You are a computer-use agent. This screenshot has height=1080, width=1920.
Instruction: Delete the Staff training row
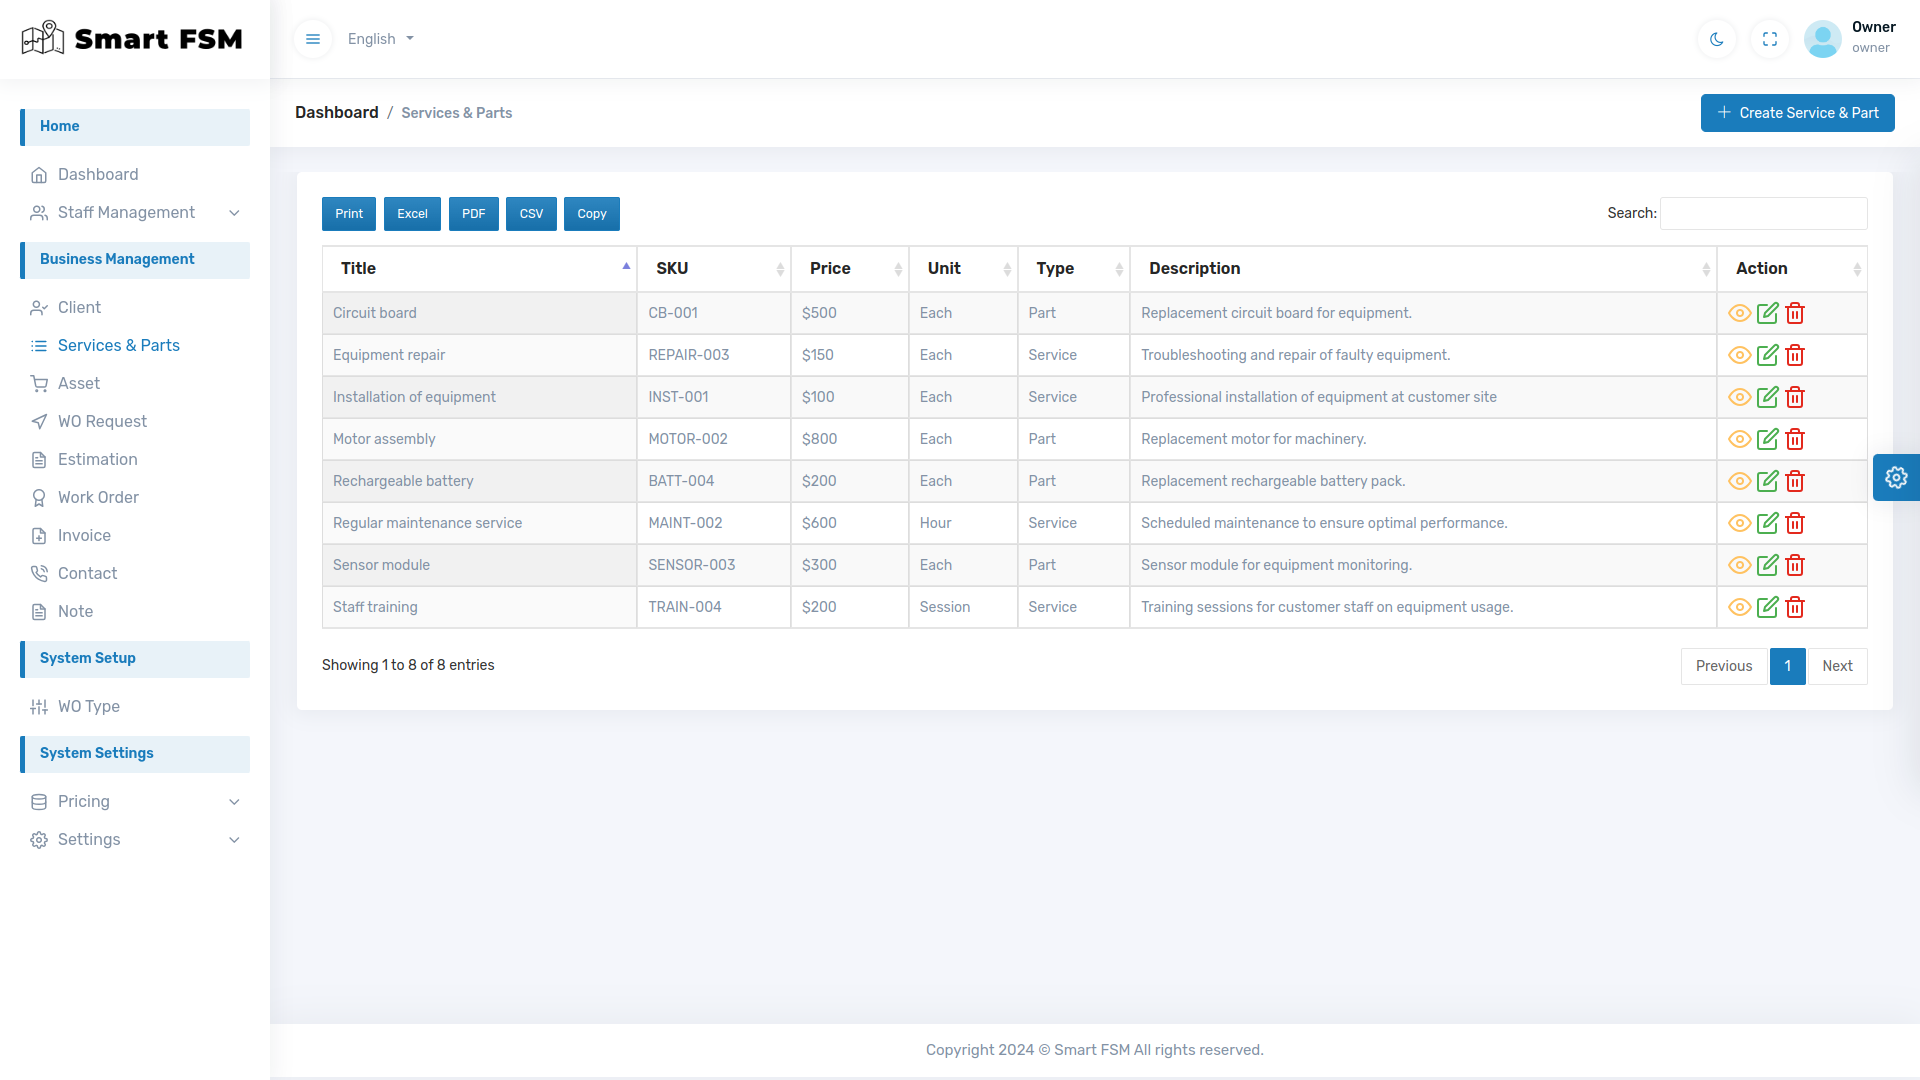[x=1795, y=607]
